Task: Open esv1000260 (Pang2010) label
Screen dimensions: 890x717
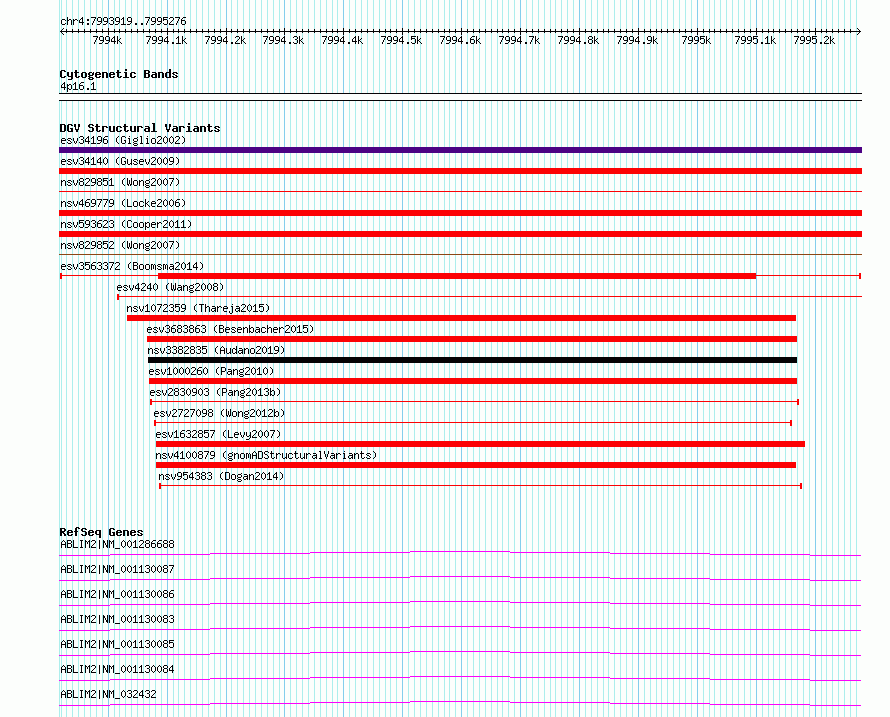Action: pyautogui.click(x=211, y=371)
